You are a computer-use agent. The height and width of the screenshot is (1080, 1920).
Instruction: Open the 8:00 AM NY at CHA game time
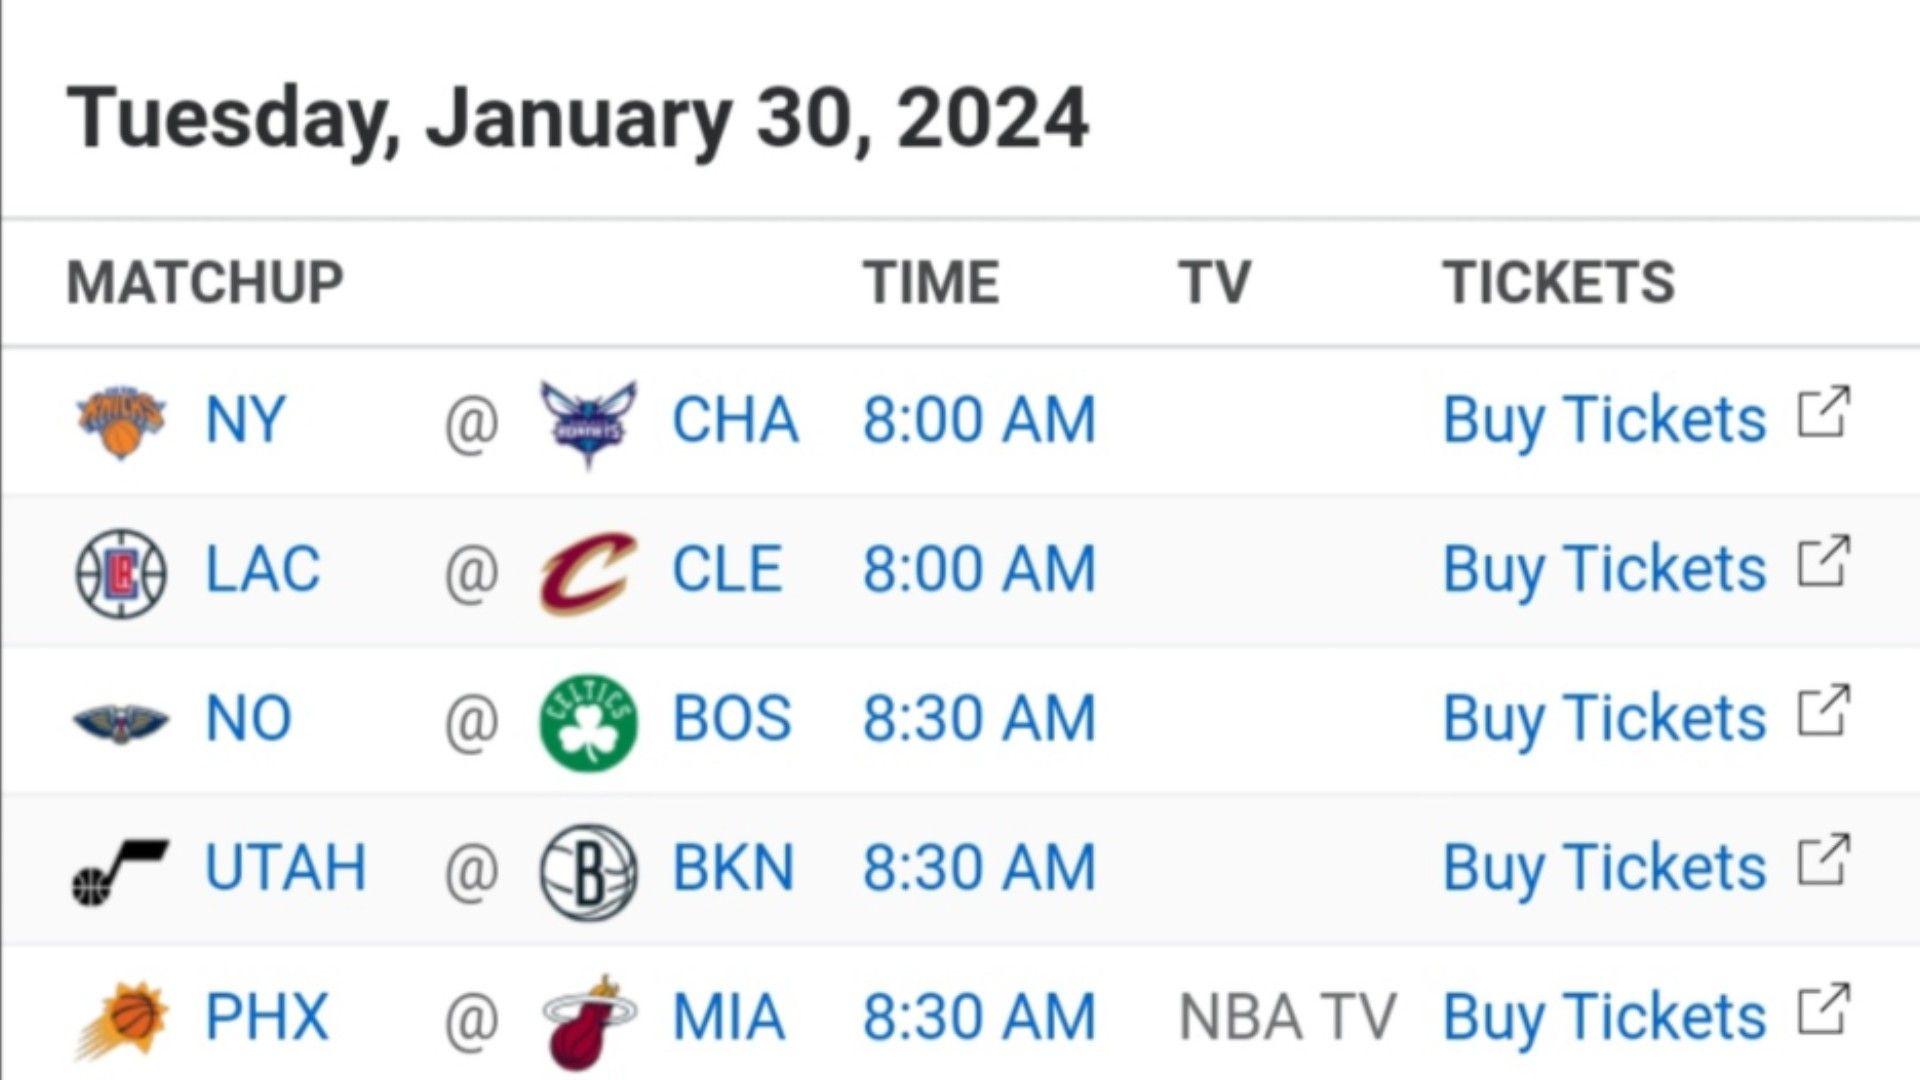point(979,420)
